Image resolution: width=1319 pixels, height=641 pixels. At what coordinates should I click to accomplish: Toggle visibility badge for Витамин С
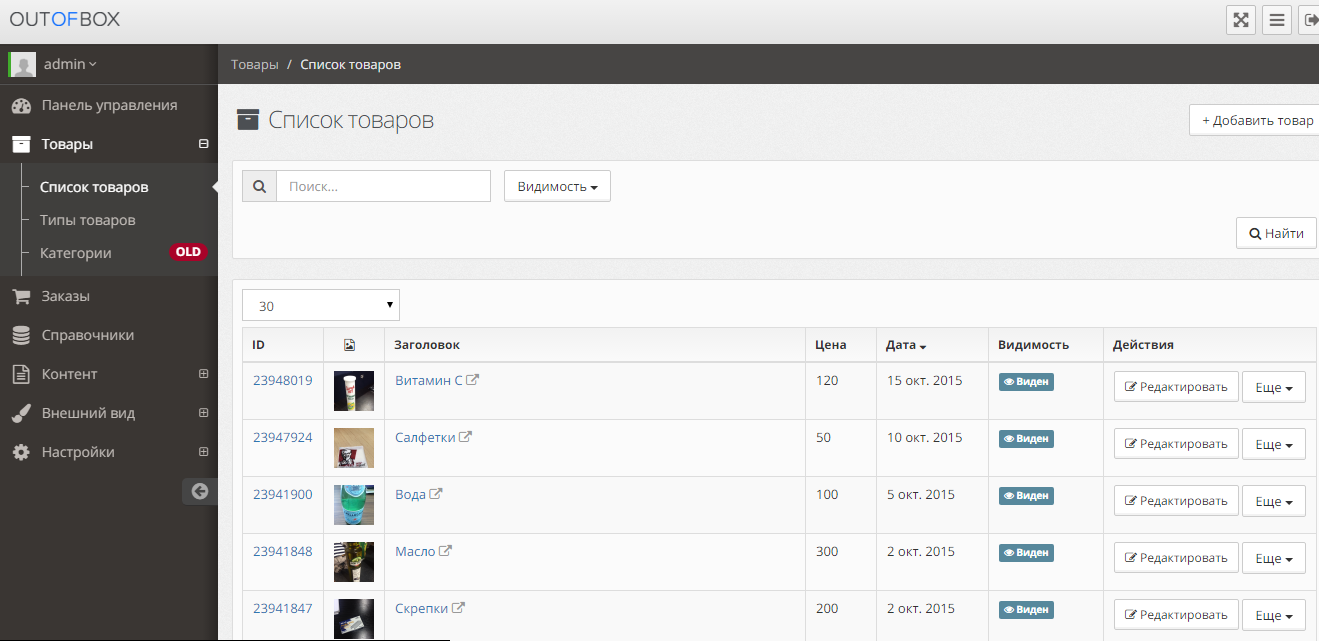pyautogui.click(x=1026, y=382)
